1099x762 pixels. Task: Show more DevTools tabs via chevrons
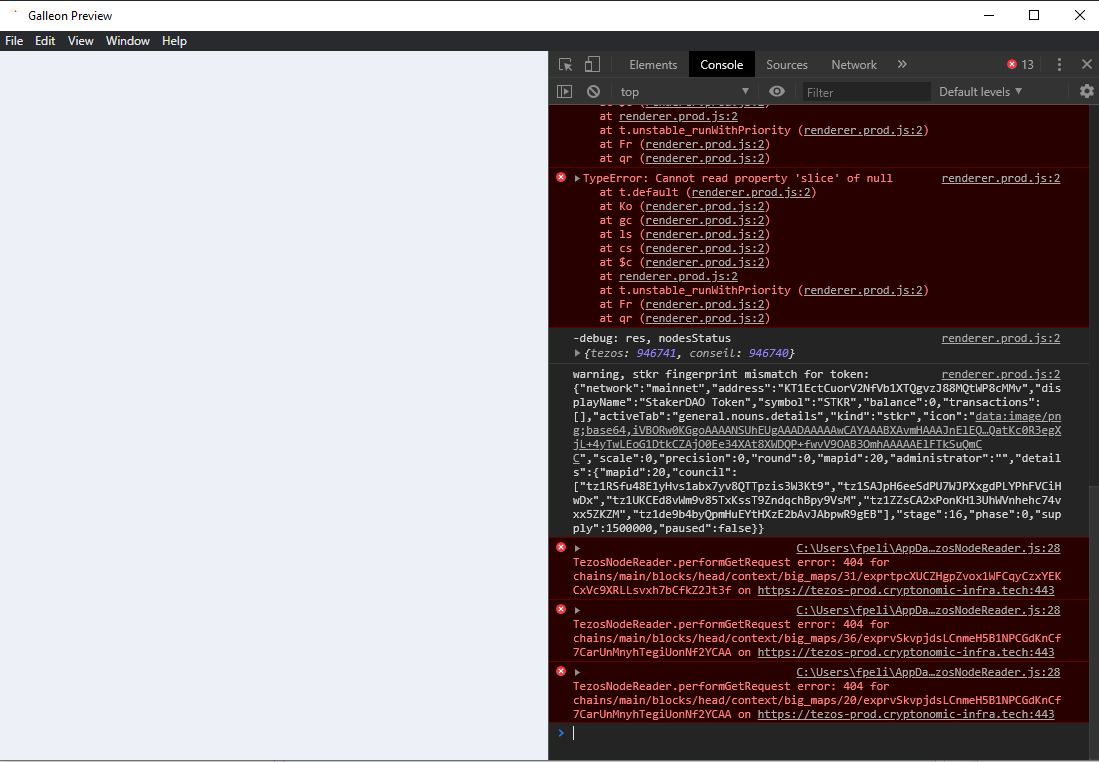tap(902, 64)
